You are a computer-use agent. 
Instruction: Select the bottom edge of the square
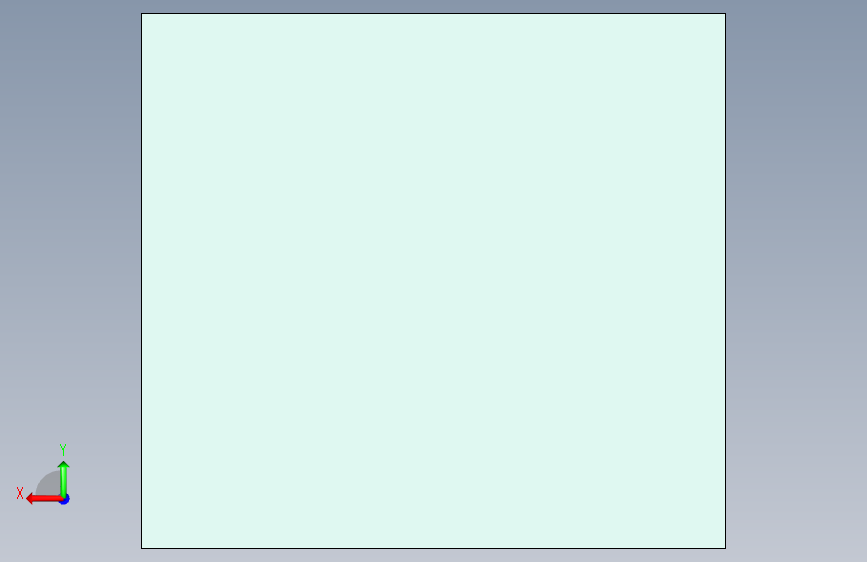[434, 548]
